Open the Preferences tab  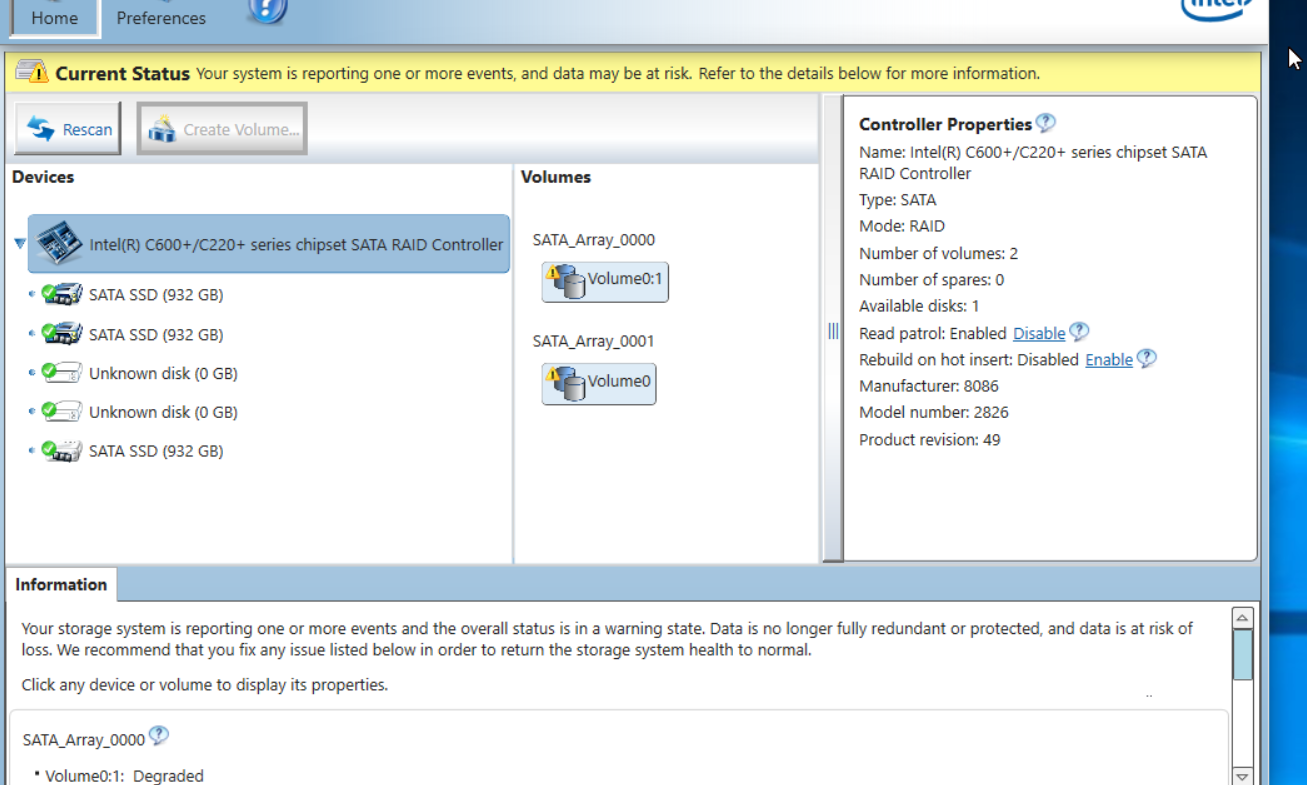(161, 18)
